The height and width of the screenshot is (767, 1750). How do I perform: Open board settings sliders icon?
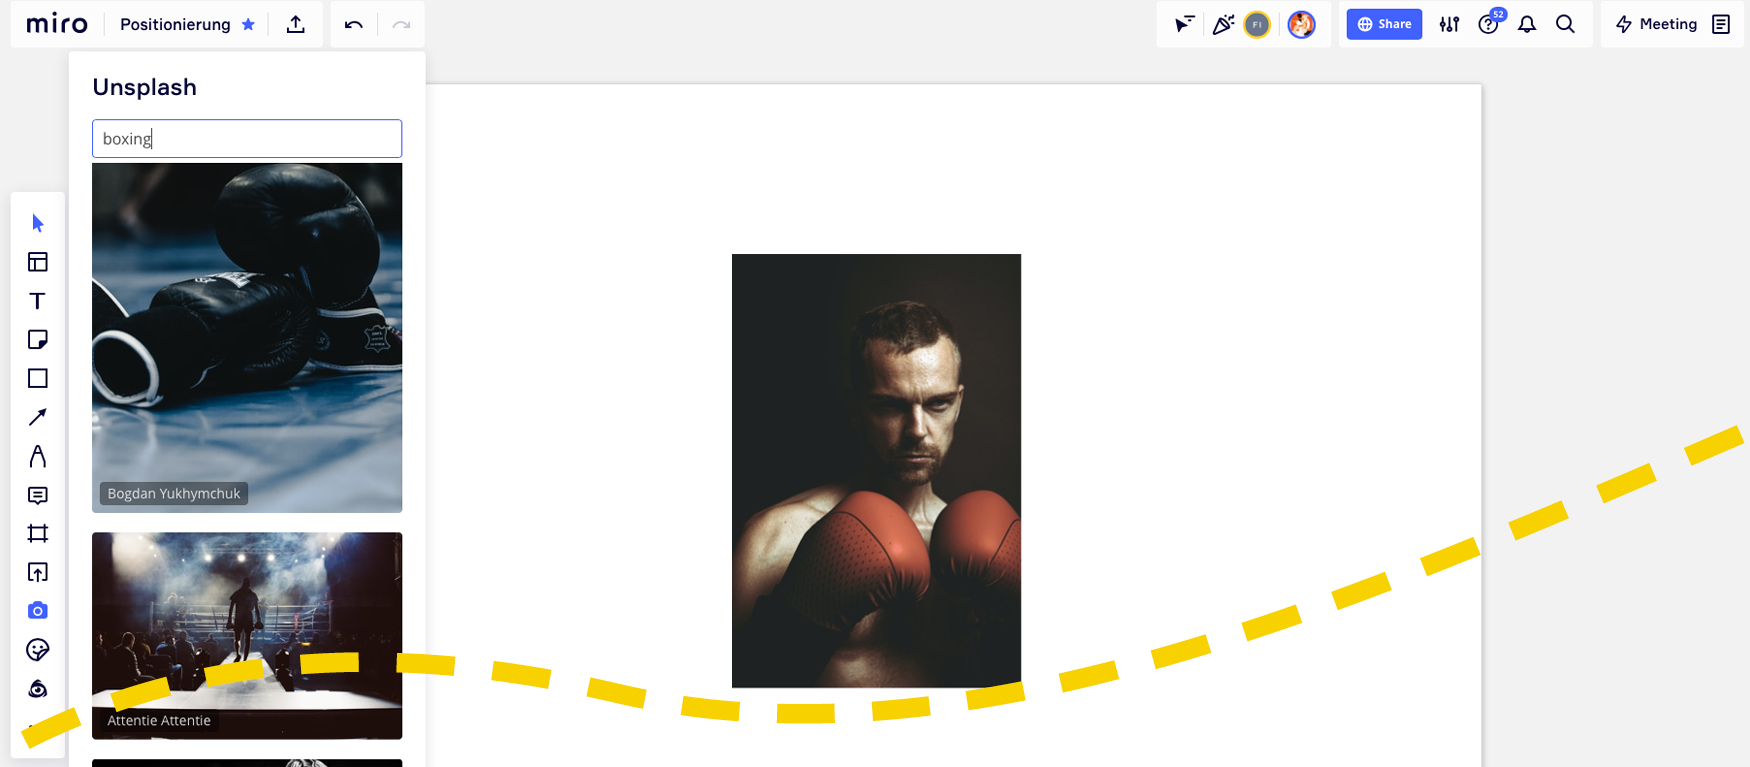(x=1449, y=24)
